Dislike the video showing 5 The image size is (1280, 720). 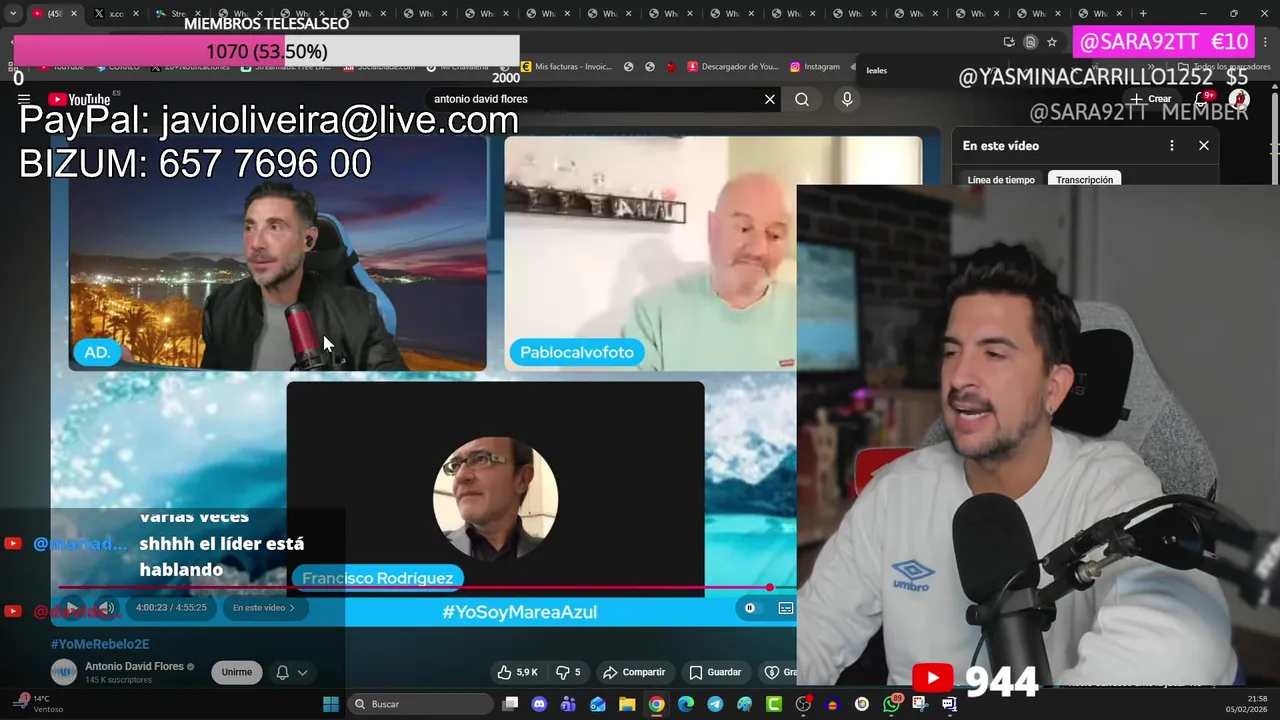click(x=568, y=672)
